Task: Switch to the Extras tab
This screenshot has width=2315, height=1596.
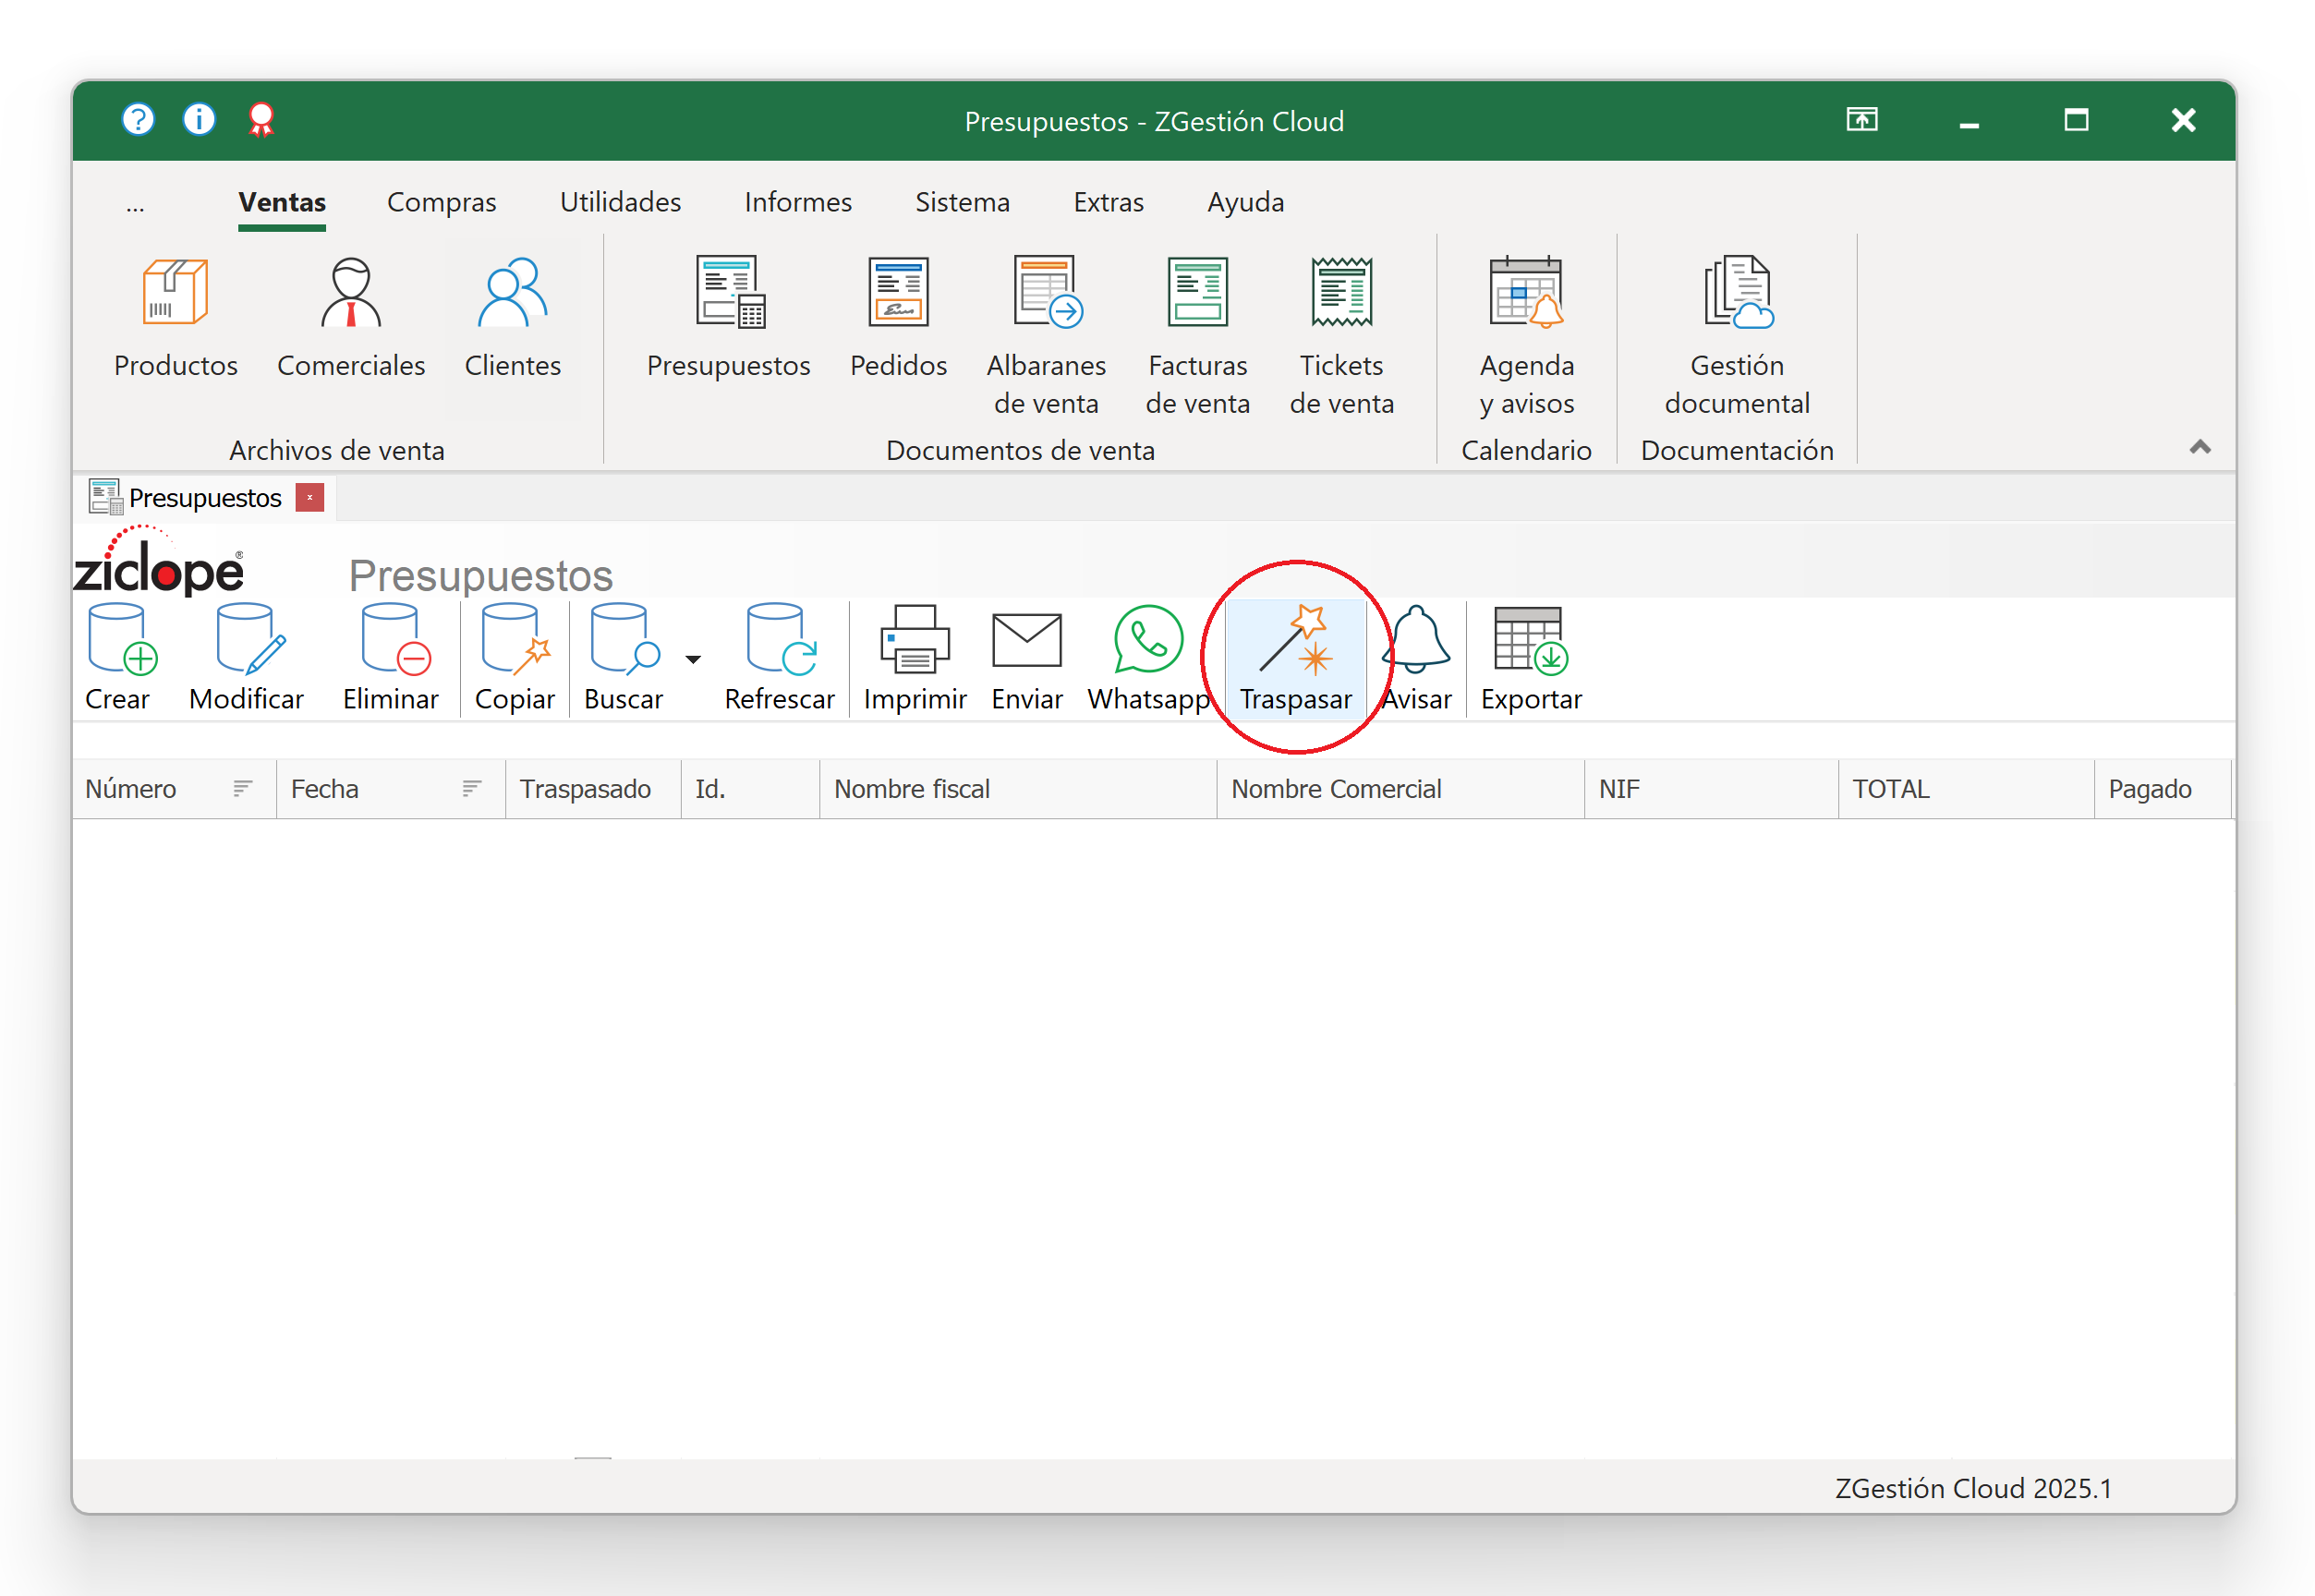Action: pyautogui.click(x=1108, y=203)
